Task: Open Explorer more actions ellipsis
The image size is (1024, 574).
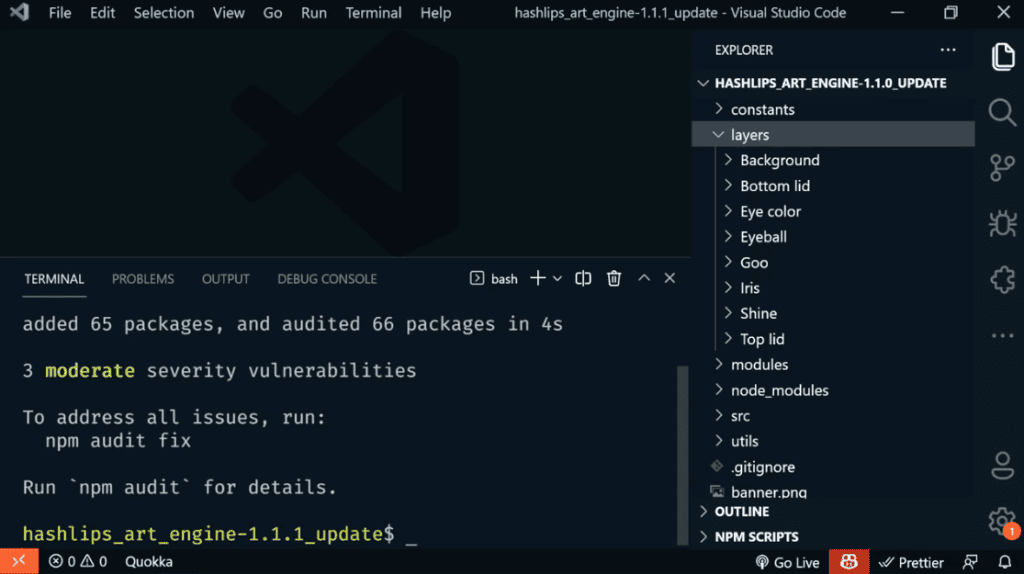Action: click(948, 50)
